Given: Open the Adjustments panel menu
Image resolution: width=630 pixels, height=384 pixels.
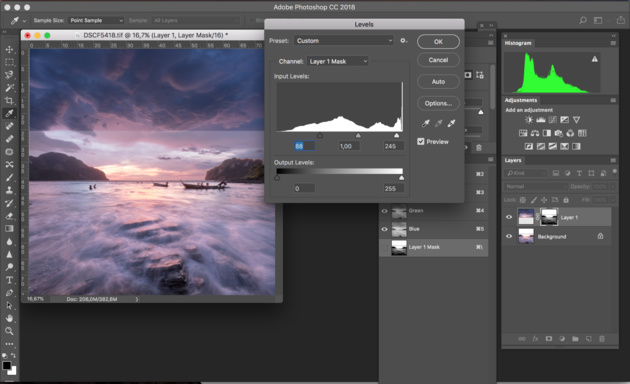Looking at the screenshot, I should click(613, 100).
